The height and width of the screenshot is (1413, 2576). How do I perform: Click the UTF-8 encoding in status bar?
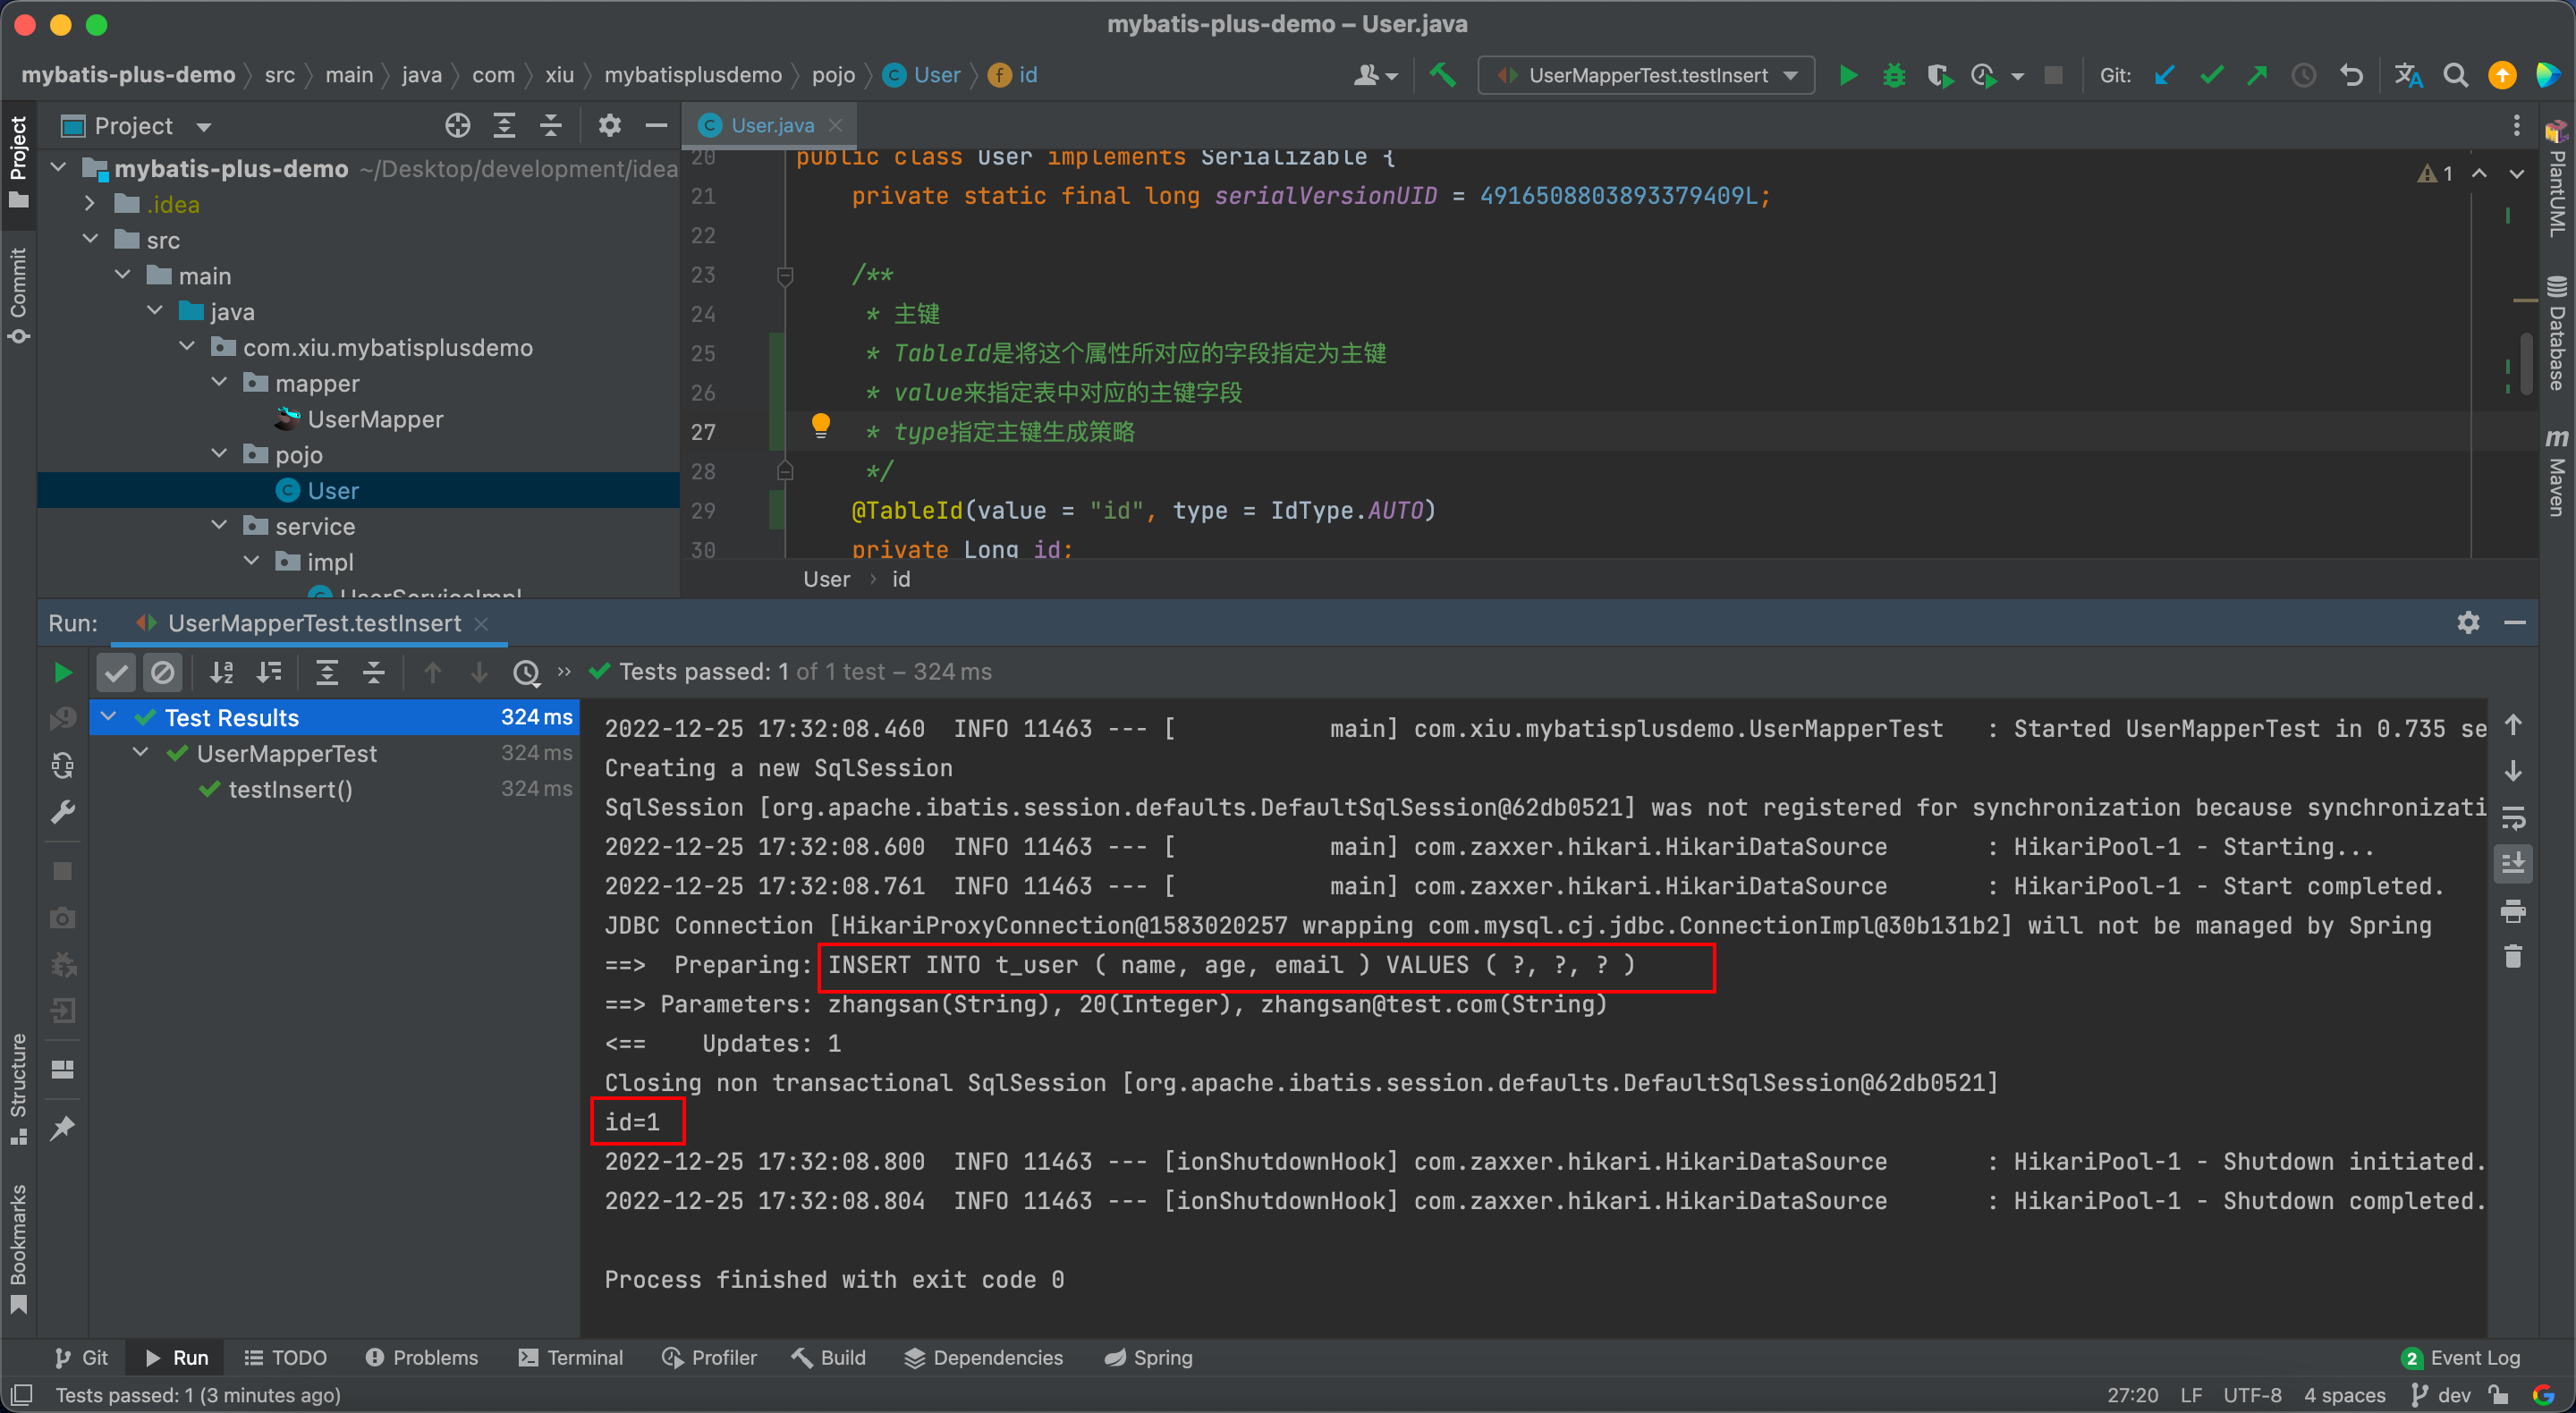tap(2252, 1395)
